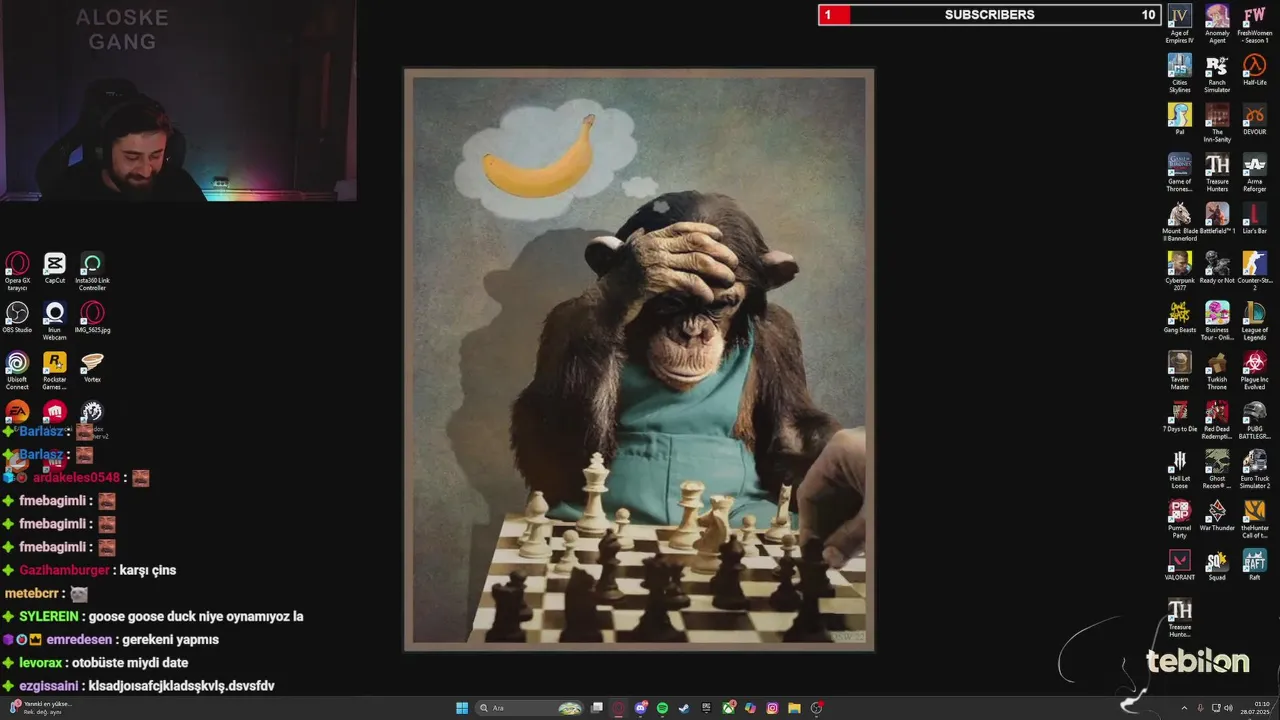Open the Windows Start menu

point(462,708)
